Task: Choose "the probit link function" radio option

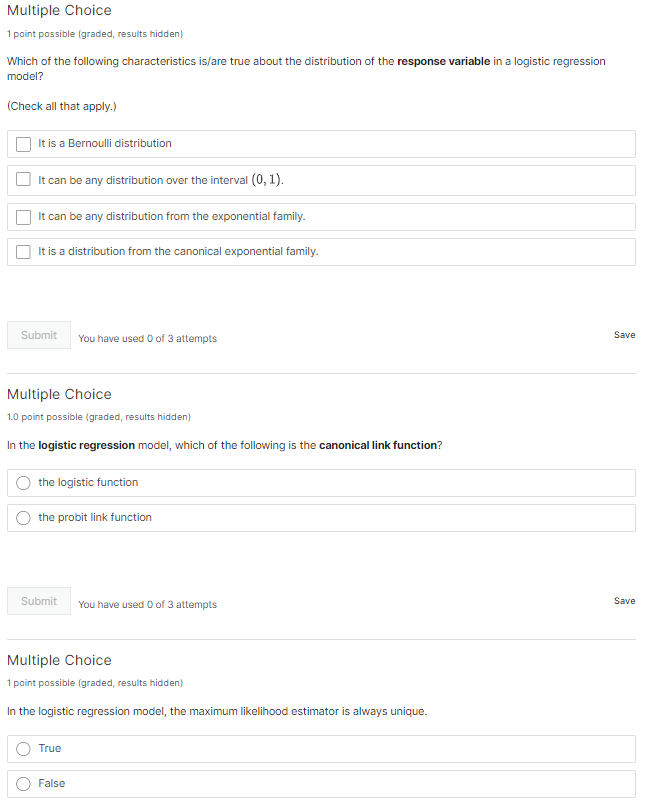Action: (x=24, y=518)
